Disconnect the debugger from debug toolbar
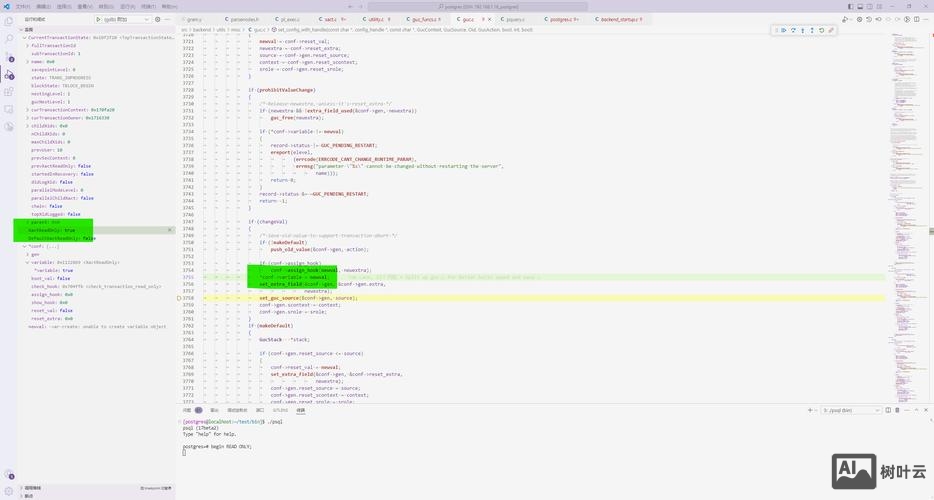Screen dimensions: 934x500 (x=831, y=30)
